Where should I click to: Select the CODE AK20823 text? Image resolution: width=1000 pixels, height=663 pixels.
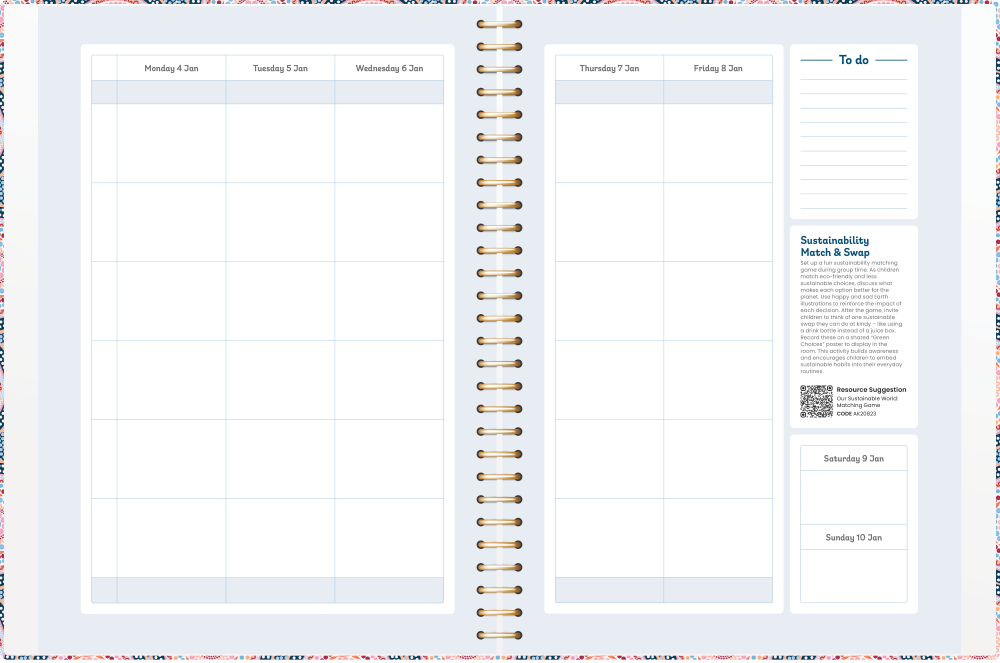point(859,413)
